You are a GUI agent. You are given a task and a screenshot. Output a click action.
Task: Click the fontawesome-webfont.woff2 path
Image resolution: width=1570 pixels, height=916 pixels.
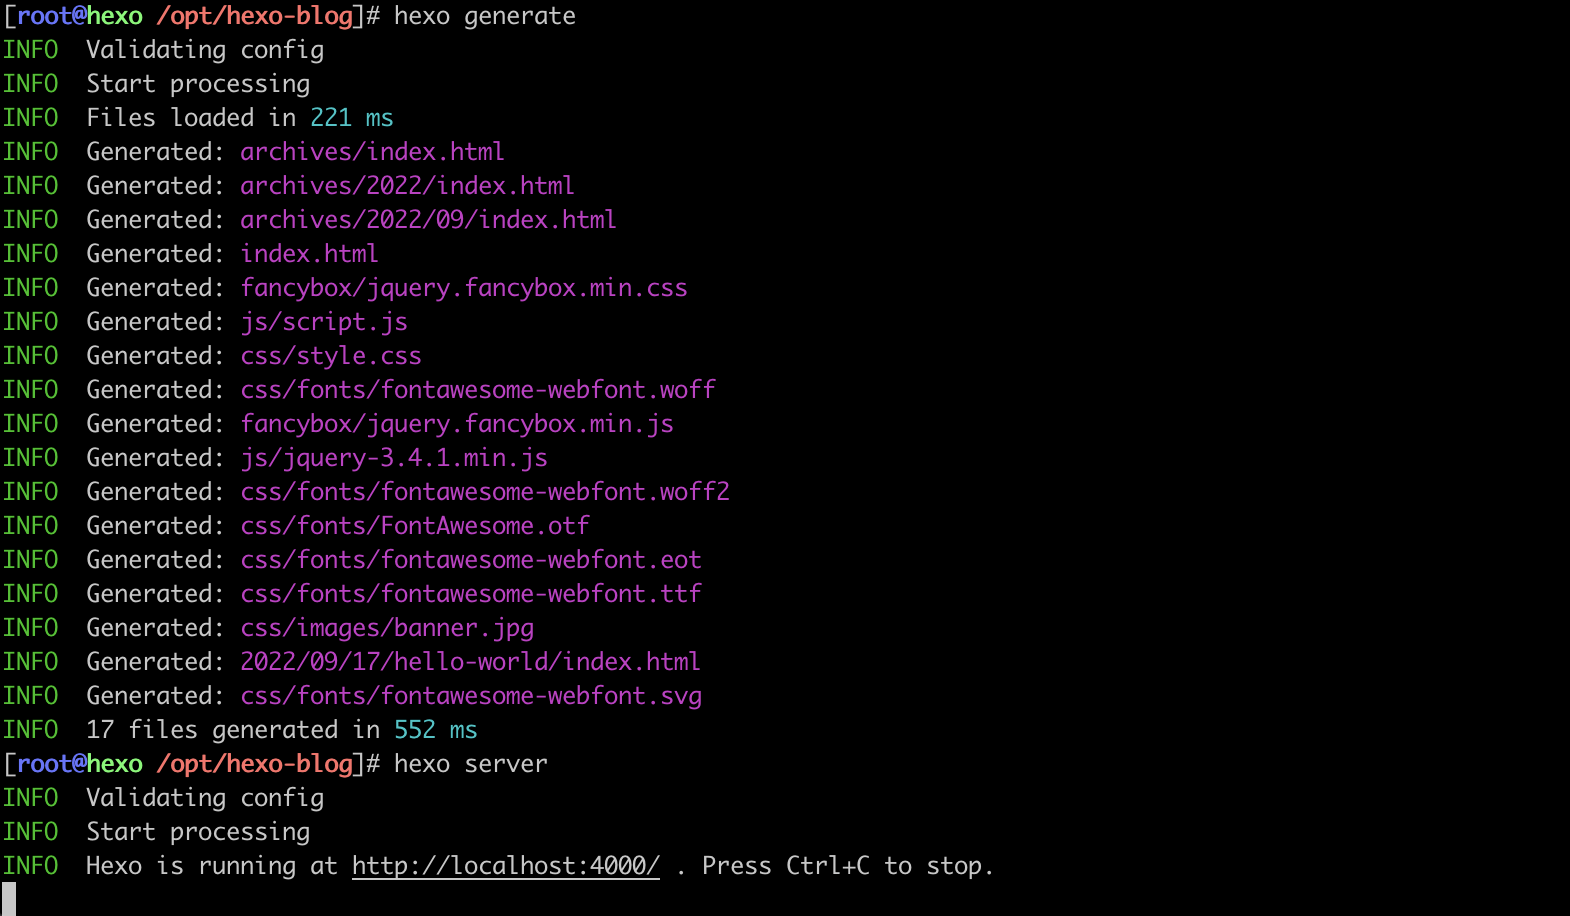coord(484,492)
